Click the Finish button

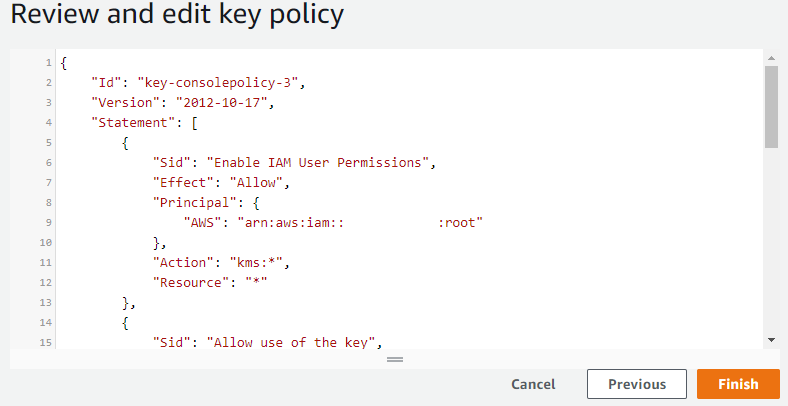coord(738,384)
